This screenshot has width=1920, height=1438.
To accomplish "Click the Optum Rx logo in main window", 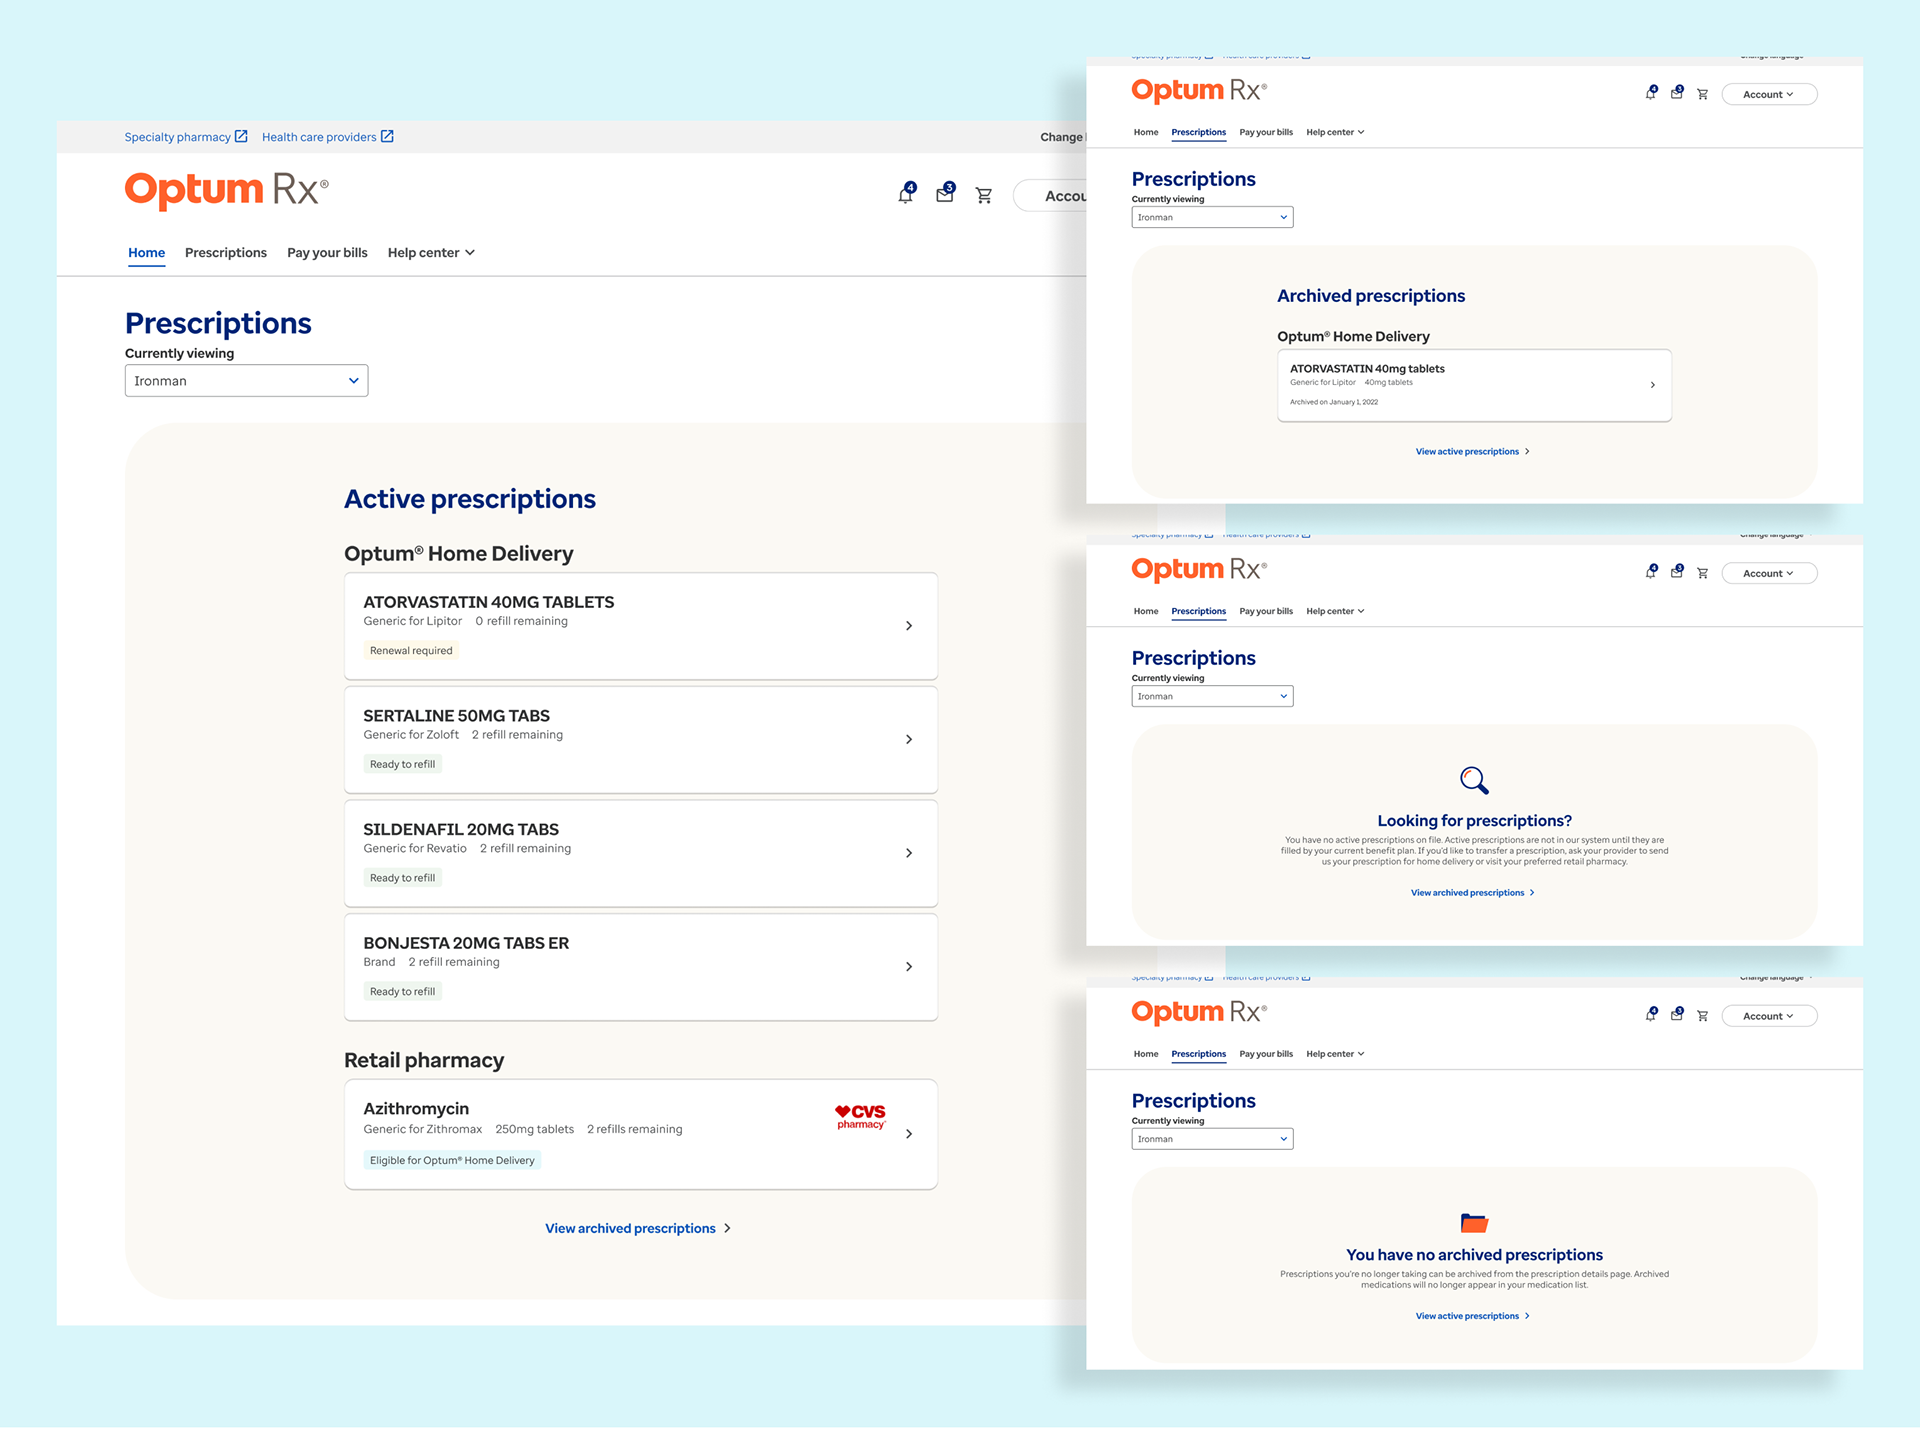I will click(226, 190).
